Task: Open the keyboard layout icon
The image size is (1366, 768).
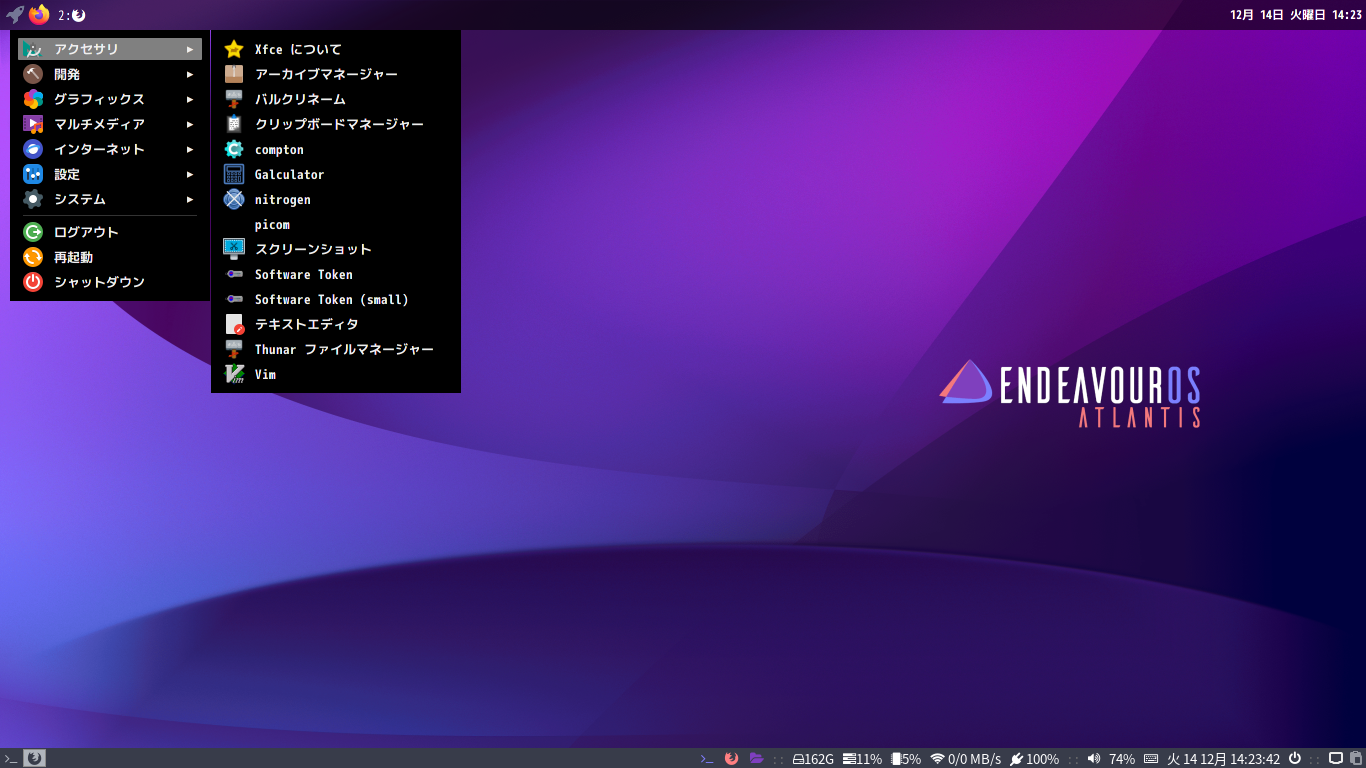Action: click(1151, 759)
